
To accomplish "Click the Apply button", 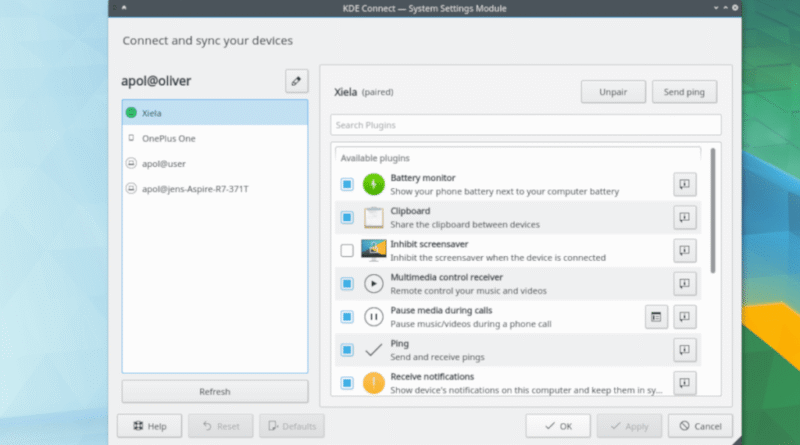I will tap(629, 426).
